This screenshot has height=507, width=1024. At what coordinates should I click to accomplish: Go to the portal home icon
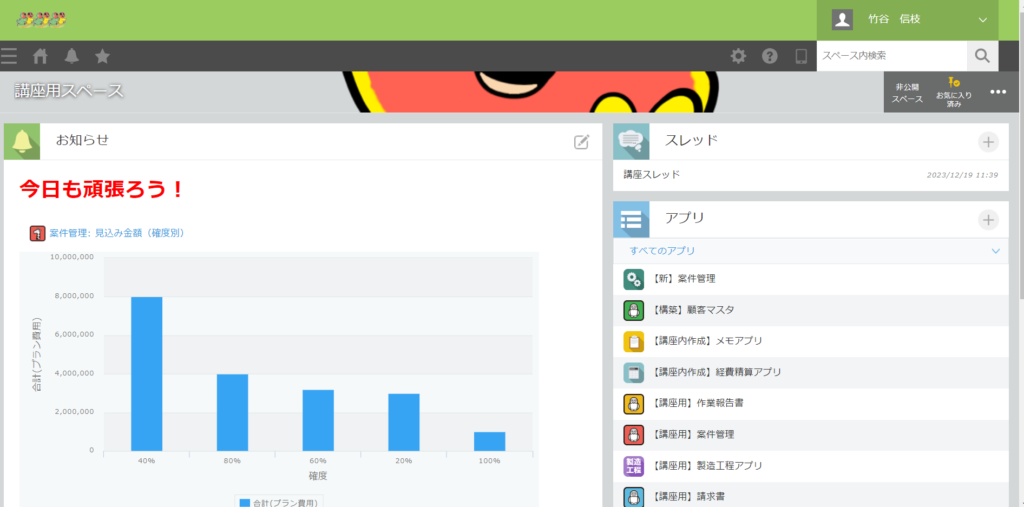click(40, 57)
